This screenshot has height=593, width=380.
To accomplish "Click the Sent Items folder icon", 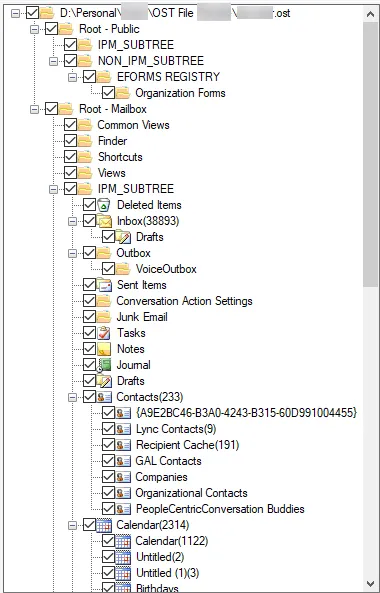I will pos(104,285).
